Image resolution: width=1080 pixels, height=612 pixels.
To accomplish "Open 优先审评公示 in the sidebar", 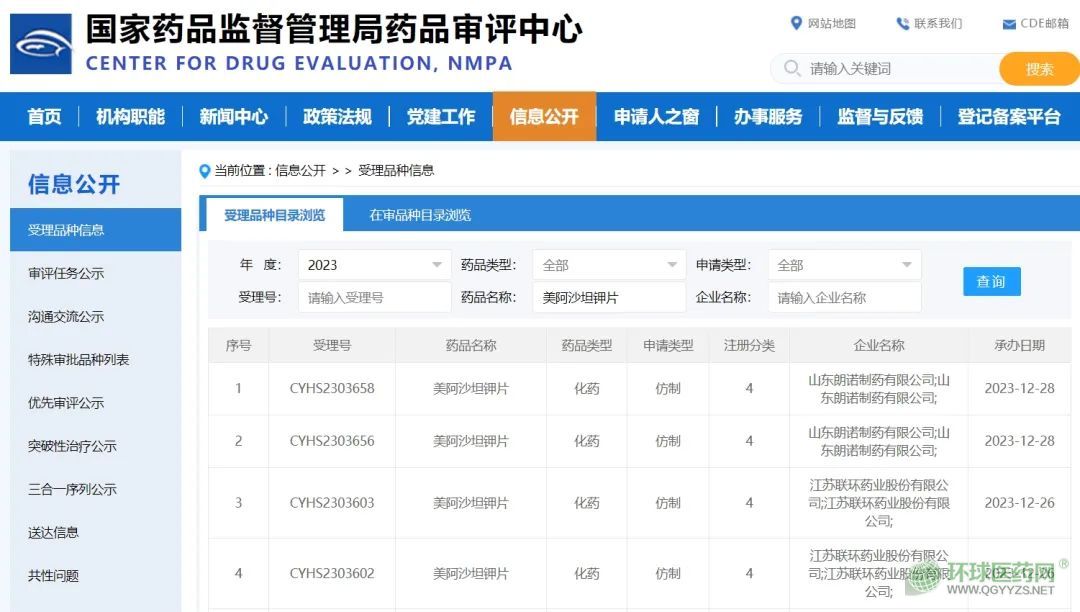I will [x=66, y=403].
